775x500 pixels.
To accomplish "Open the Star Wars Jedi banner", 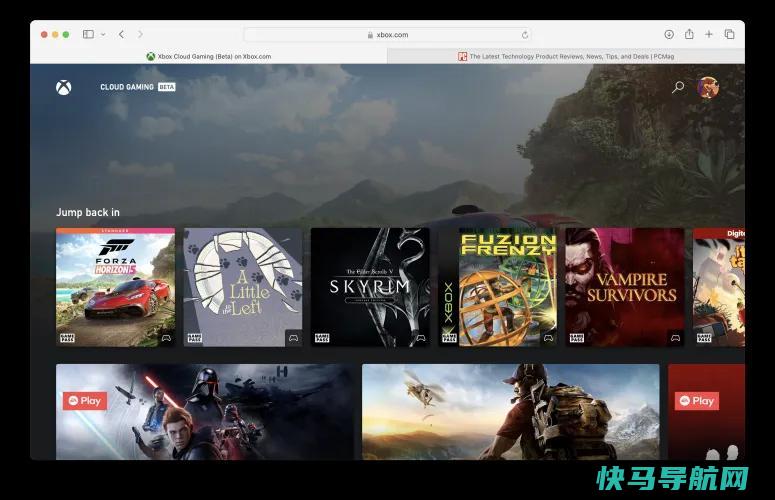I will (x=205, y=412).
